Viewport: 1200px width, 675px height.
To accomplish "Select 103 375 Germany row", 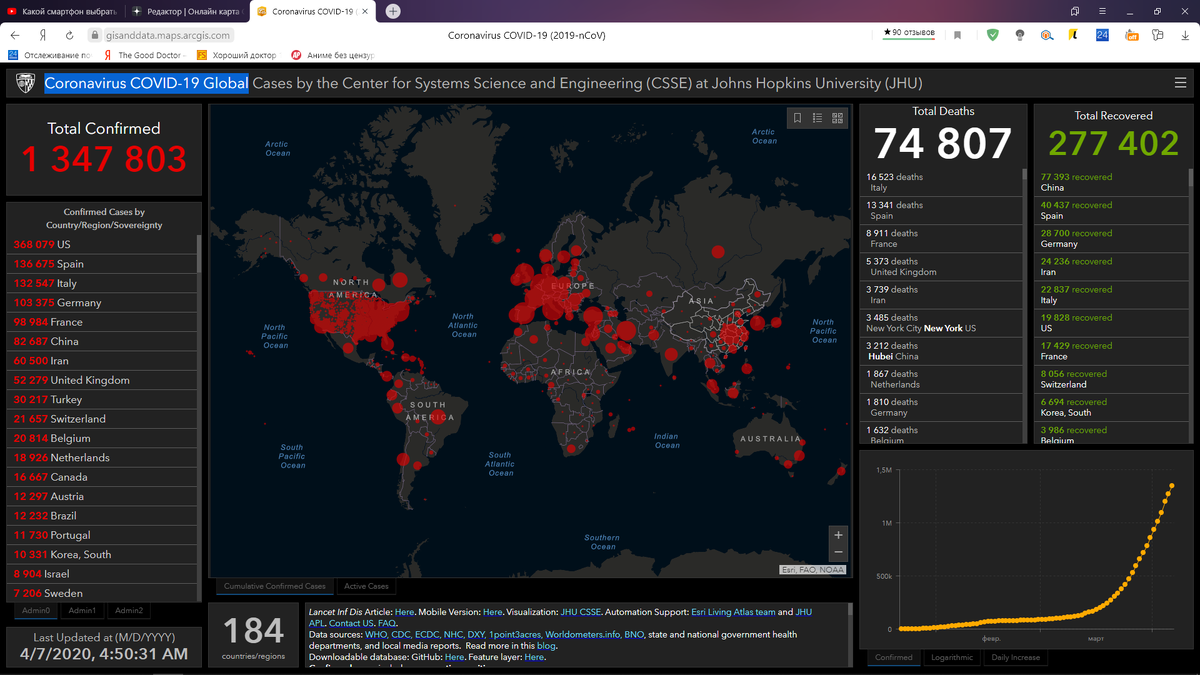I will pyautogui.click(x=101, y=303).
